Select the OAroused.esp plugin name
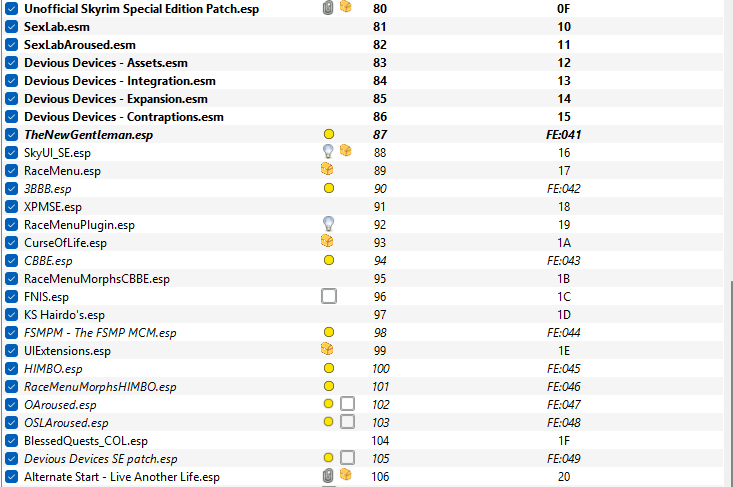The height and width of the screenshot is (487, 733). [x=60, y=405]
